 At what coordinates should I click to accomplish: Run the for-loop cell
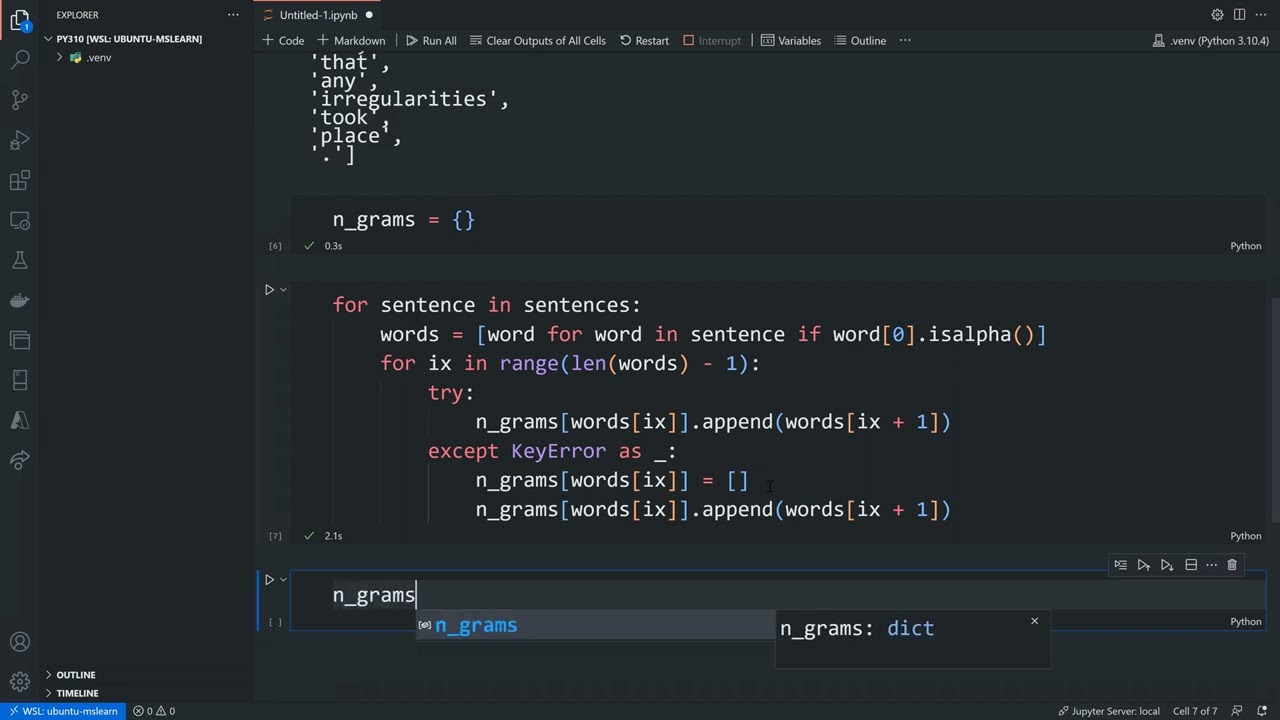269,290
